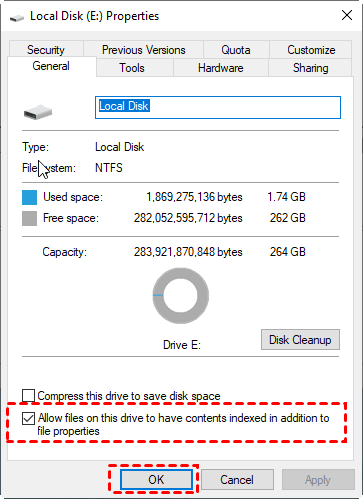This screenshot has width=363, height=499.
Task: Open the Quota tab
Action: point(236,50)
